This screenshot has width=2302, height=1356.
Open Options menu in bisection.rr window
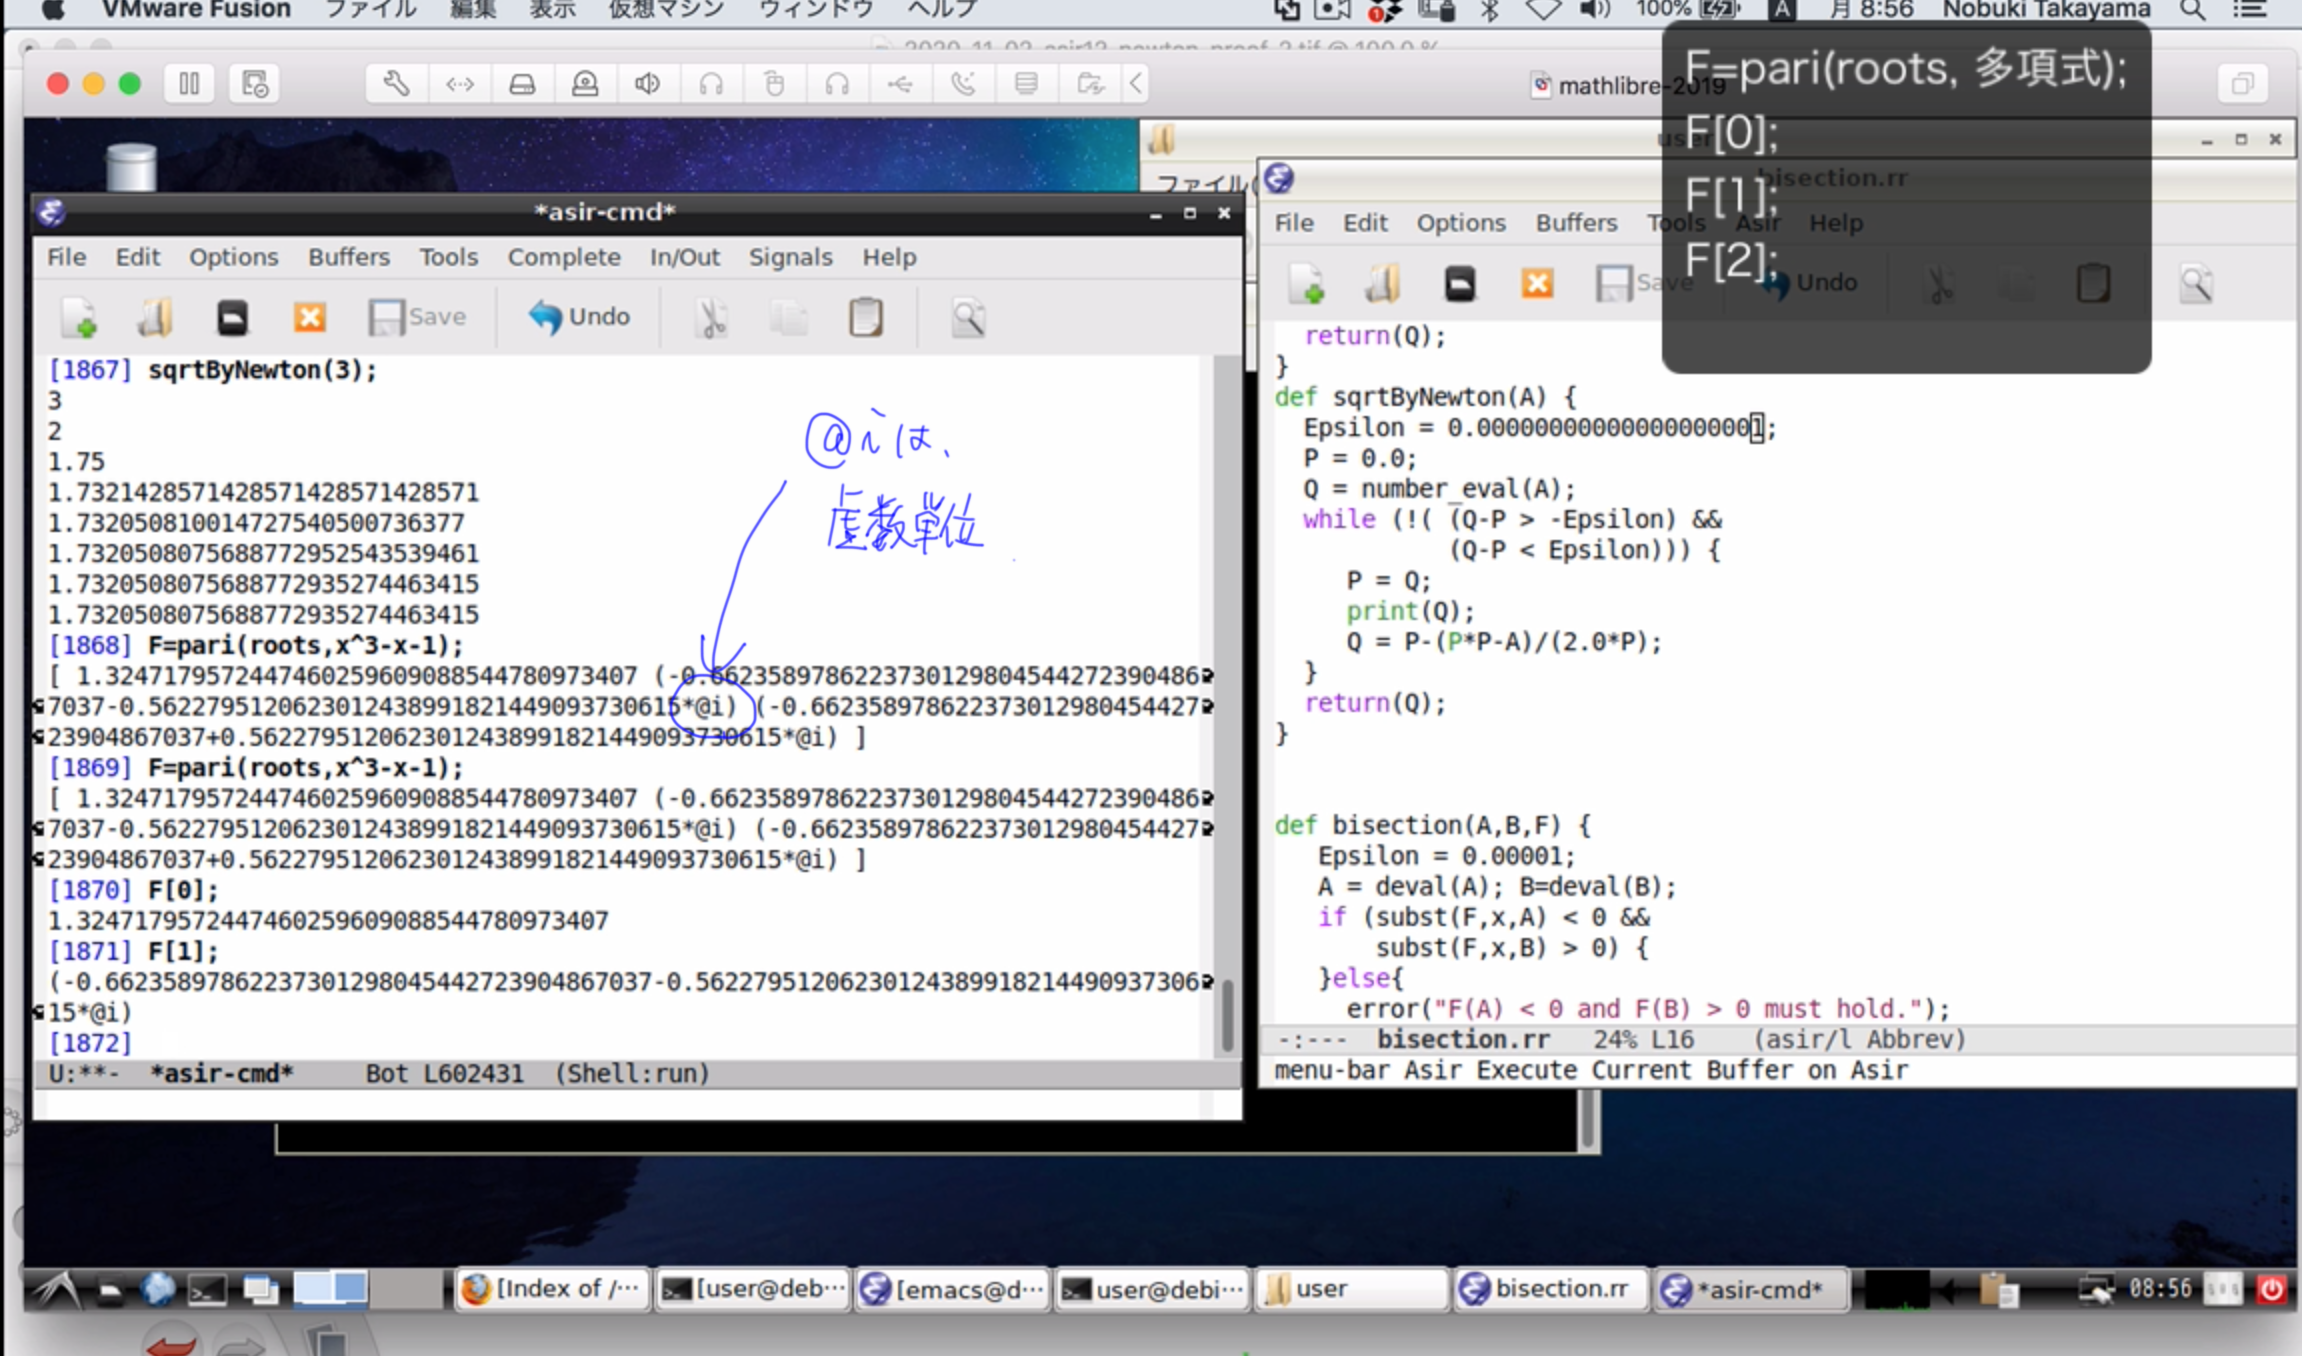pos(1461,223)
